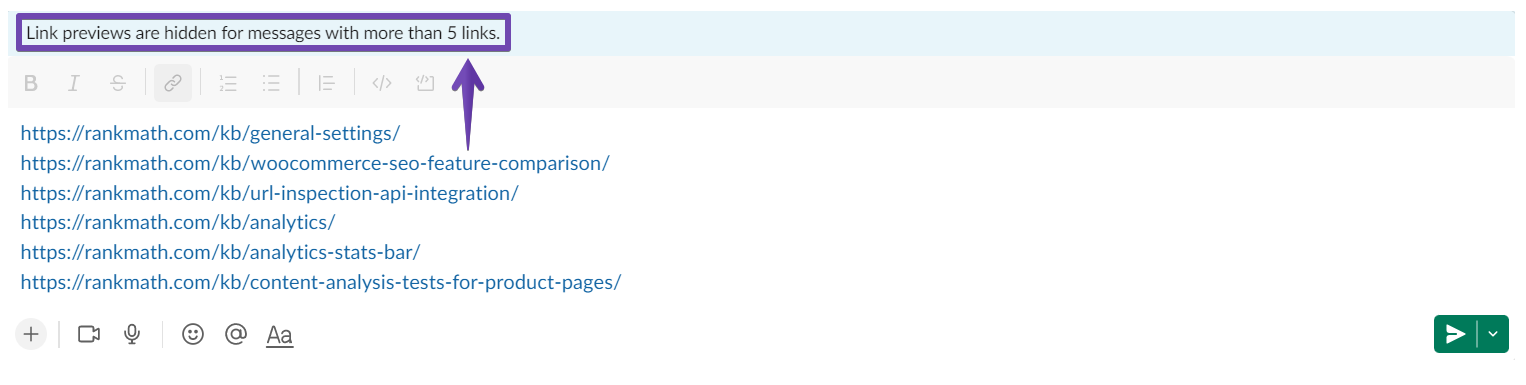The height and width of the screenshot is (385, 1526).
Task: Open the analytics-stats-bar link
Action: [220, 252]
